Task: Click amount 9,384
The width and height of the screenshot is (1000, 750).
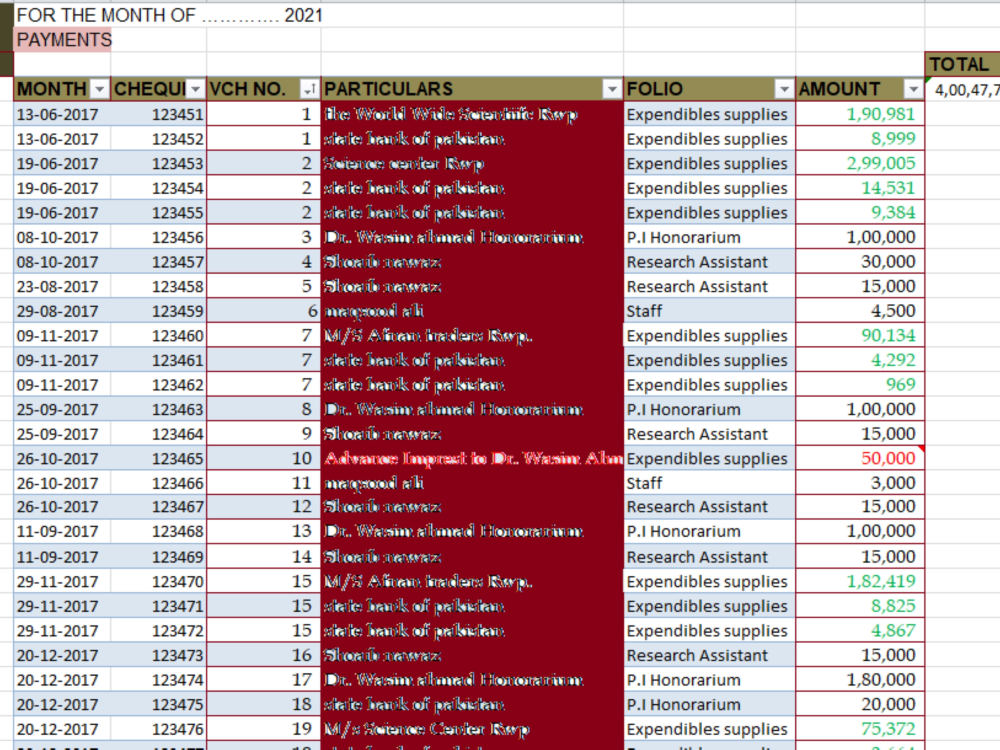Action: (893, 212)
